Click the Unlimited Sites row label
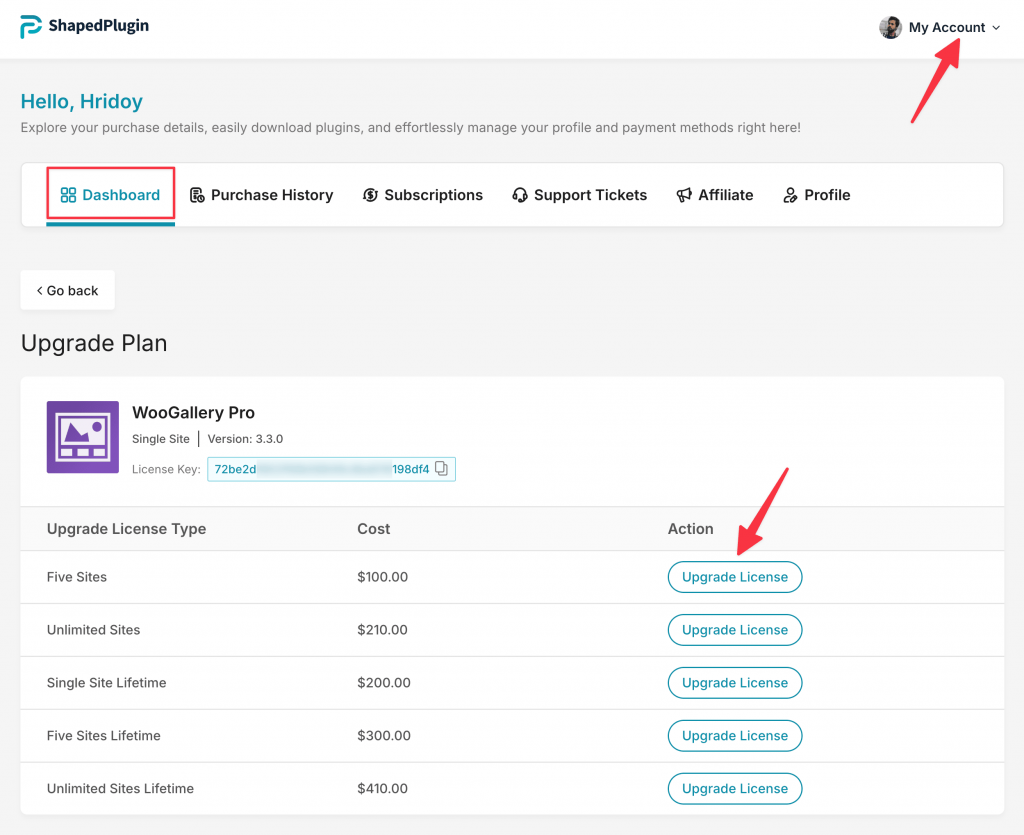Screen dimensions: 1024x835 [93, 630]
